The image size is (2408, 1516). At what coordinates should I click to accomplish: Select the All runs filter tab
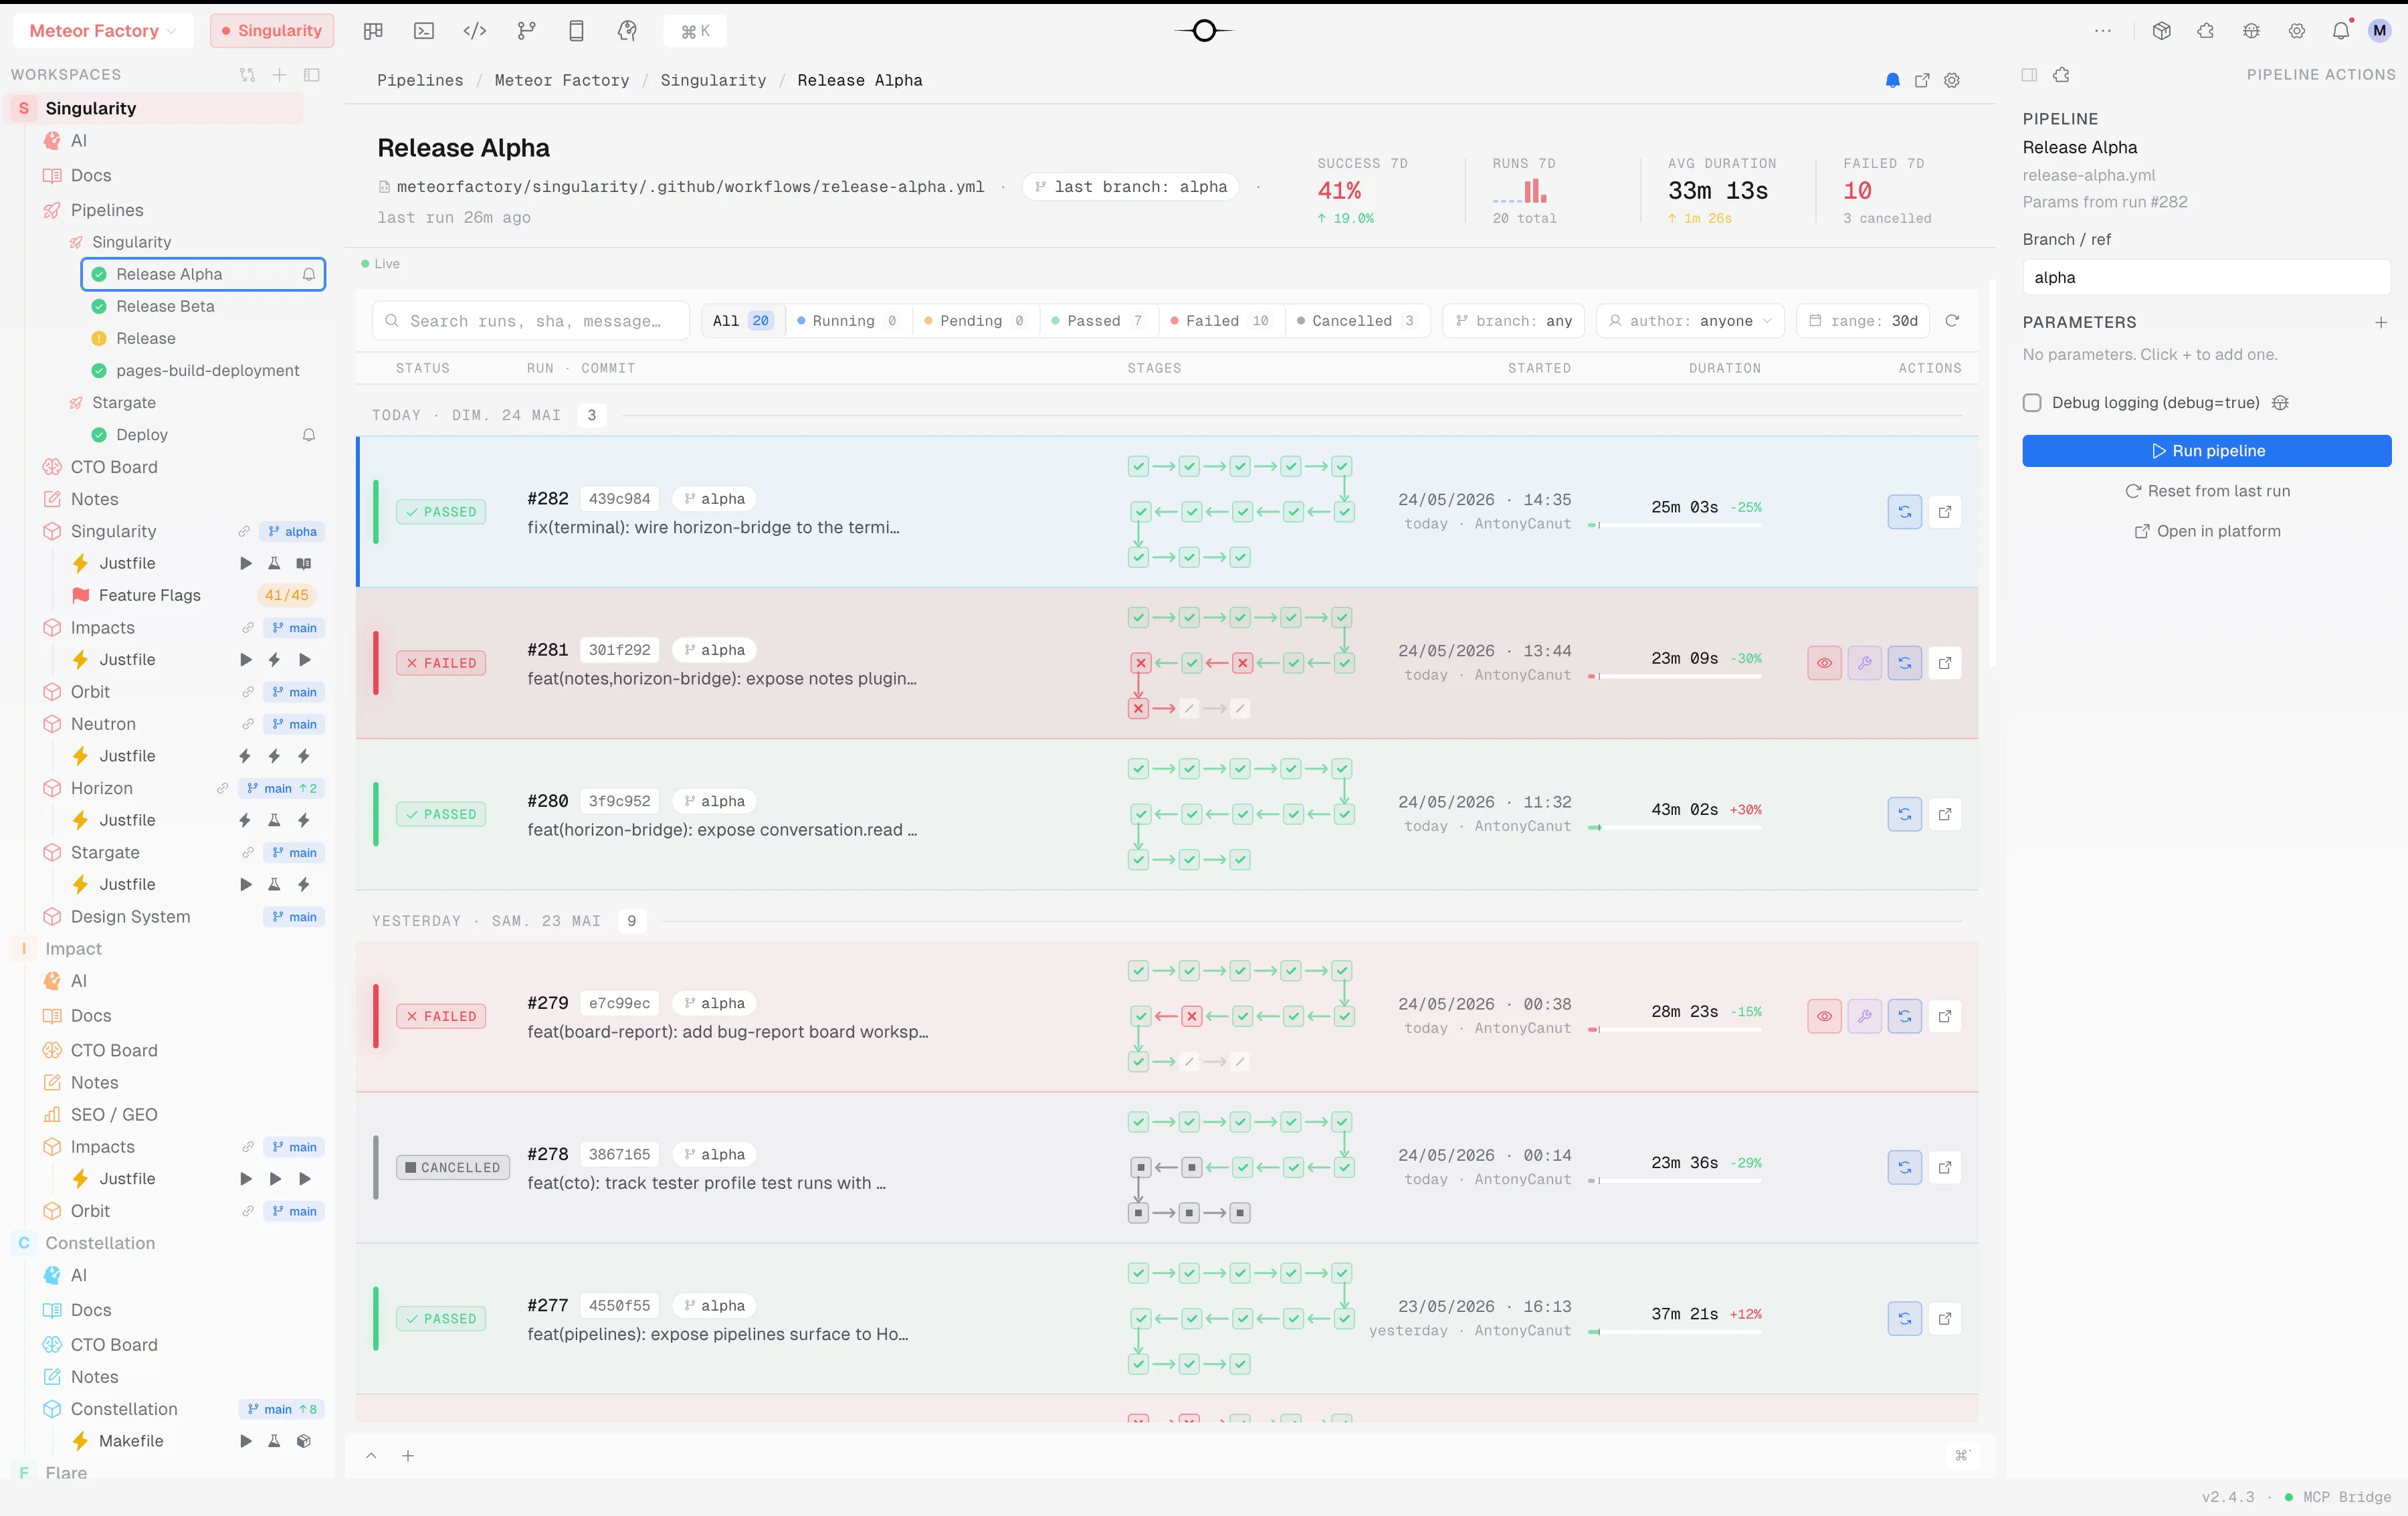[742, 321]
